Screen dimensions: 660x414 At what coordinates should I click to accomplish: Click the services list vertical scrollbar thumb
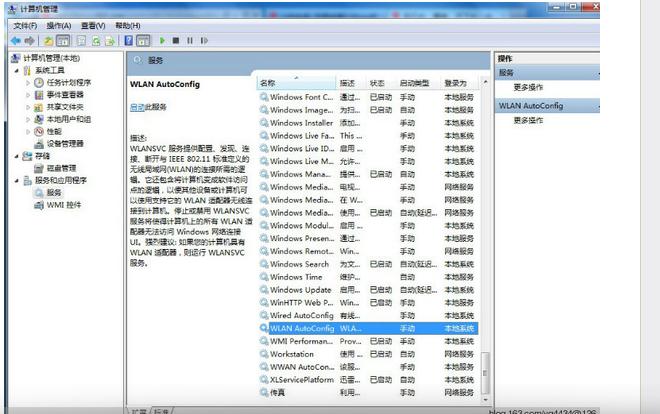click(485, 372)
